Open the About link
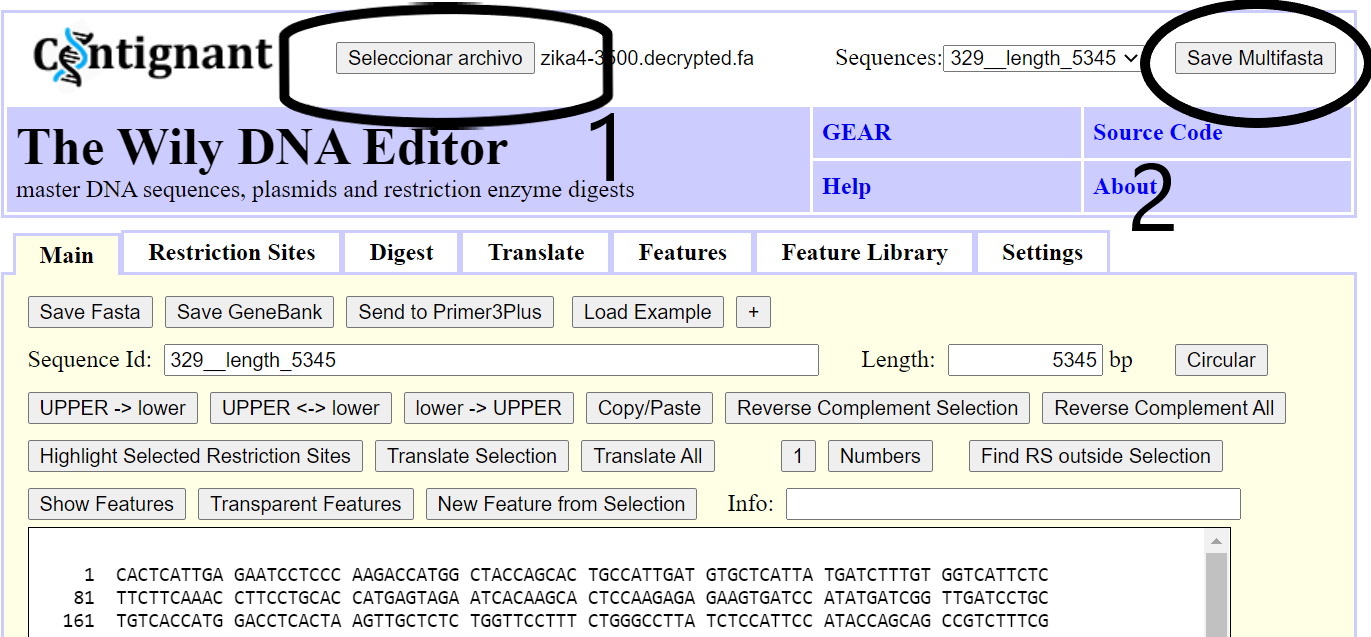This screenshot has width=1371, height=637. click(x=1125, y=187)
